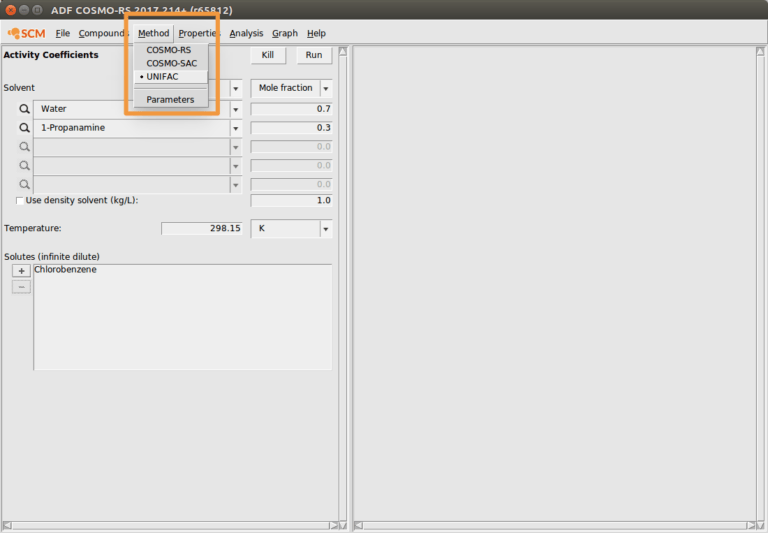The image size is (768, 533).
Task: Edit the 1-Propanamine fraction 0.3 field
Action: click(291, 128)
